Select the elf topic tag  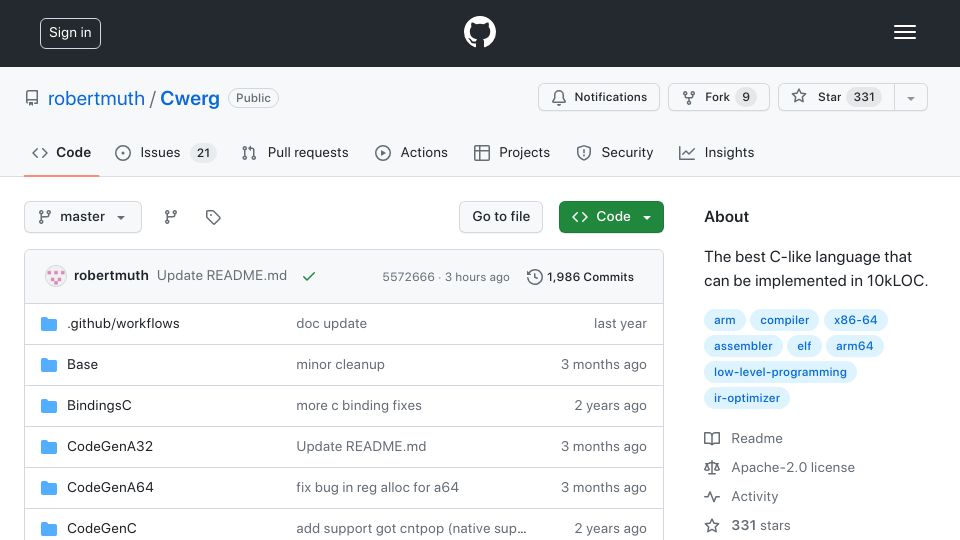tap(804, 346)
